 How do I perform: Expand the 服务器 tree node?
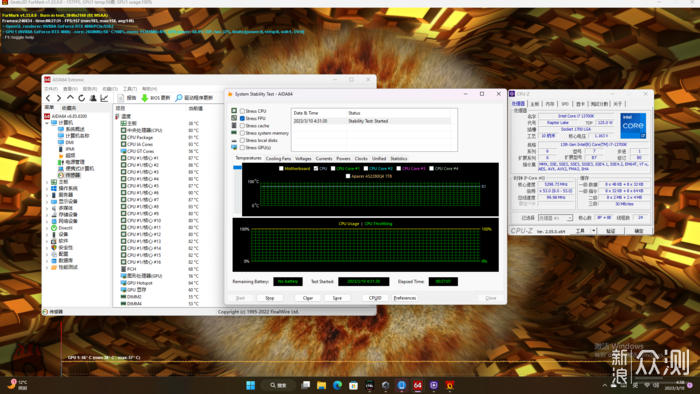click(47, 195)
